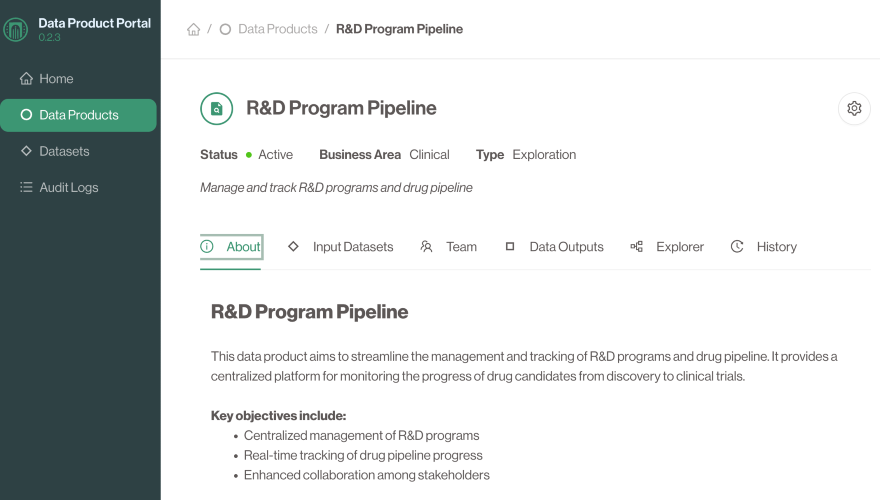Screen dimensions: 880x500
Task: Click the graph icon beside Explorer
Action: click(636, 246)
